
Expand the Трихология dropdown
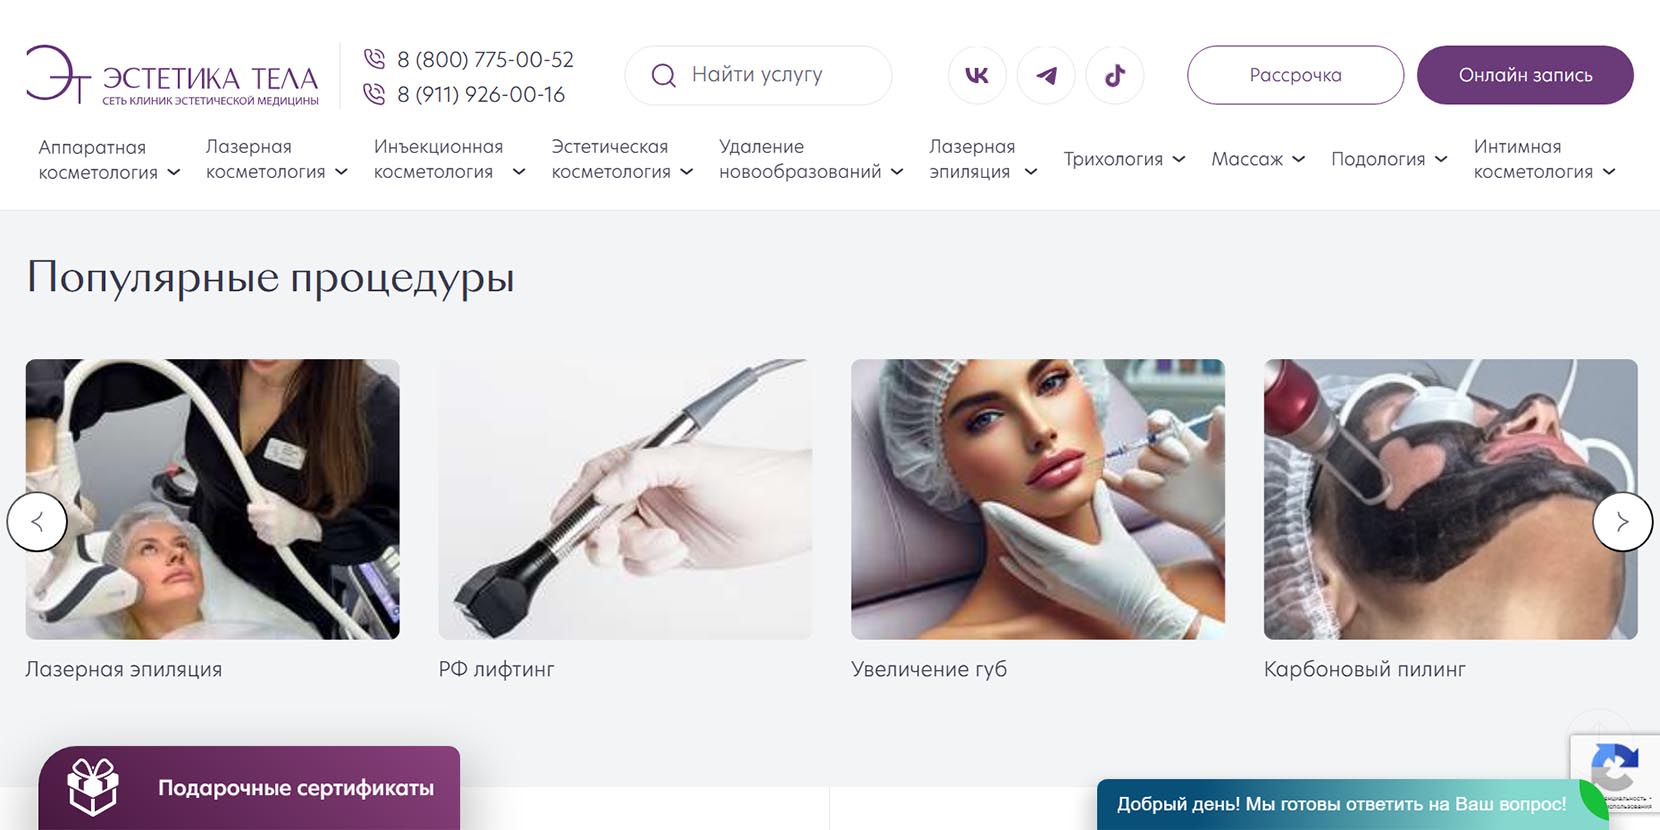point(1124,159)
